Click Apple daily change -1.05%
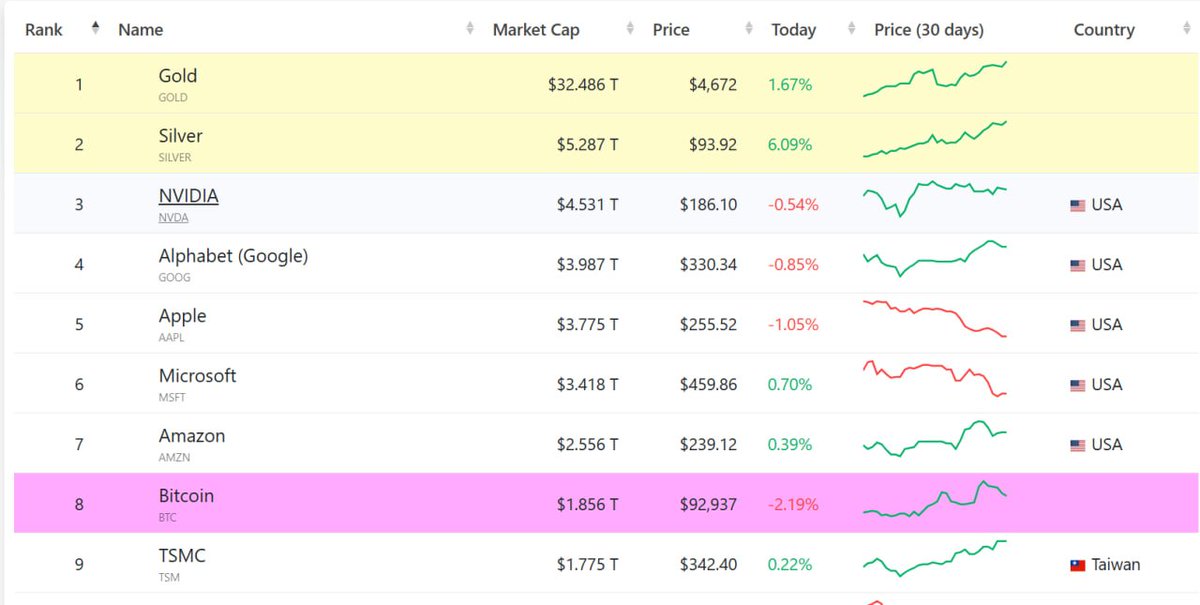Screen dimensions: 1200x605 click(793, 325)
